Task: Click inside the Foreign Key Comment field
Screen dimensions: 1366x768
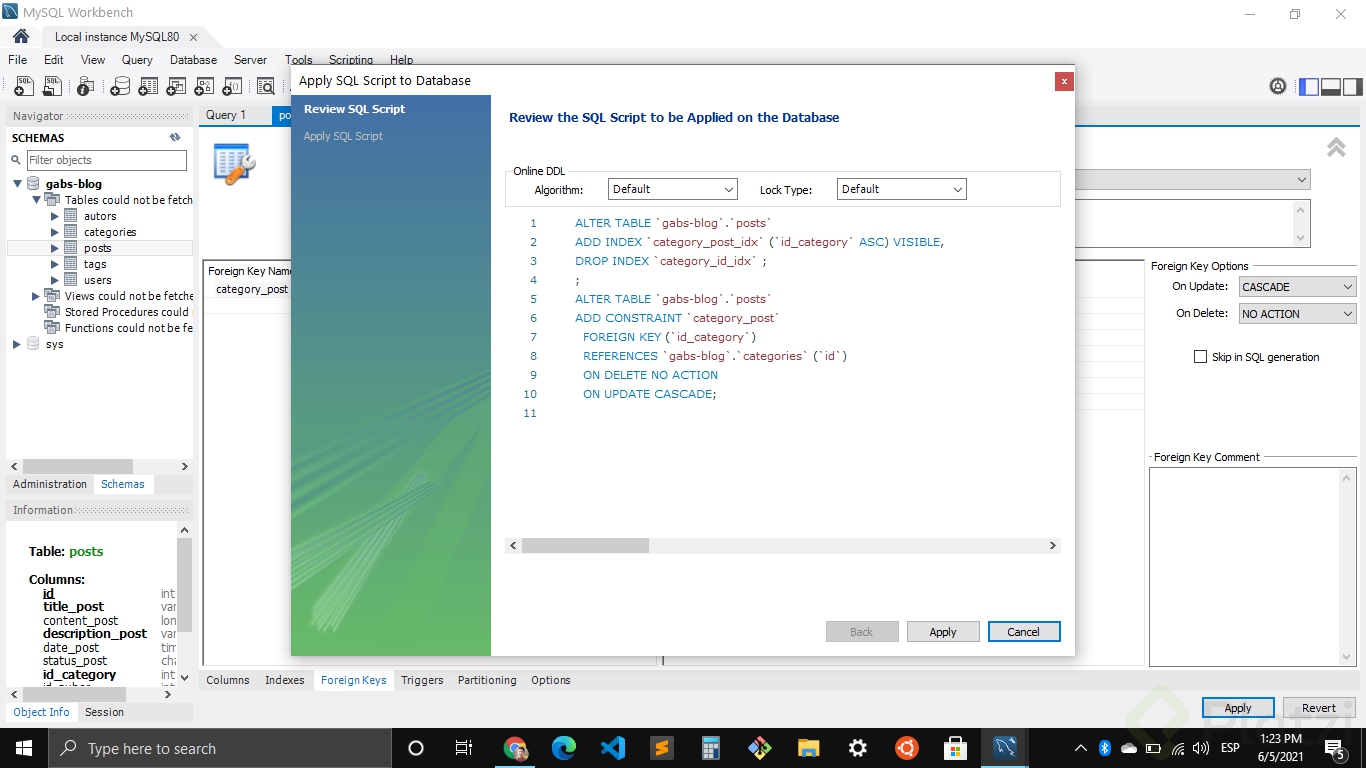Action: click(x=1250, y=560)
